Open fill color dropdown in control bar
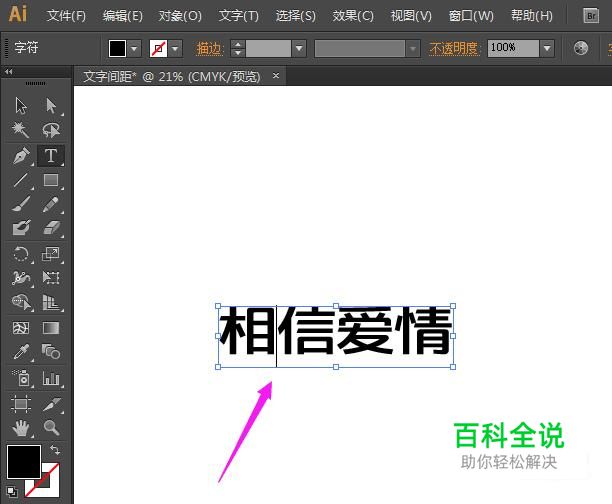Screen dimensions: 612x504 [x=134, y=49]
